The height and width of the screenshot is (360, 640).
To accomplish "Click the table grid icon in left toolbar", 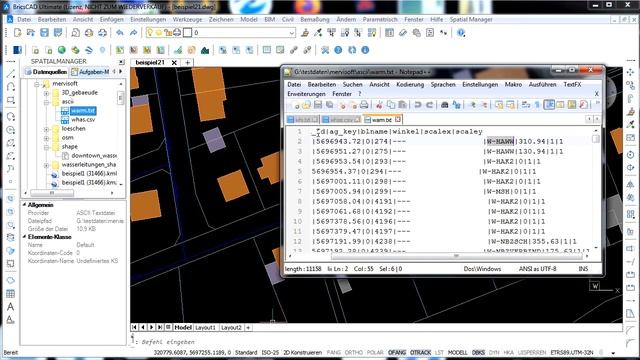I will pyautogui.click(x=11, y=293).
